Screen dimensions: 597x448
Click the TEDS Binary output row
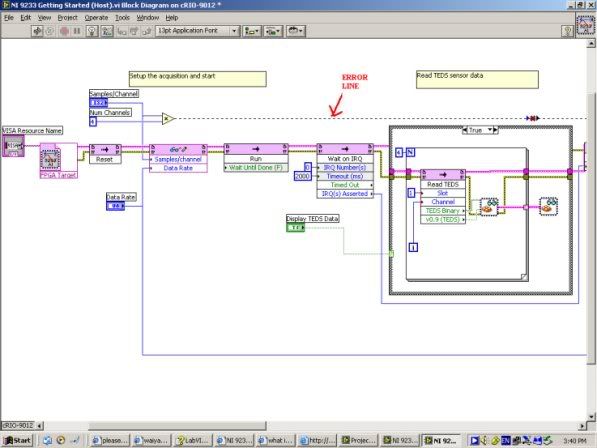pos(443,210)
